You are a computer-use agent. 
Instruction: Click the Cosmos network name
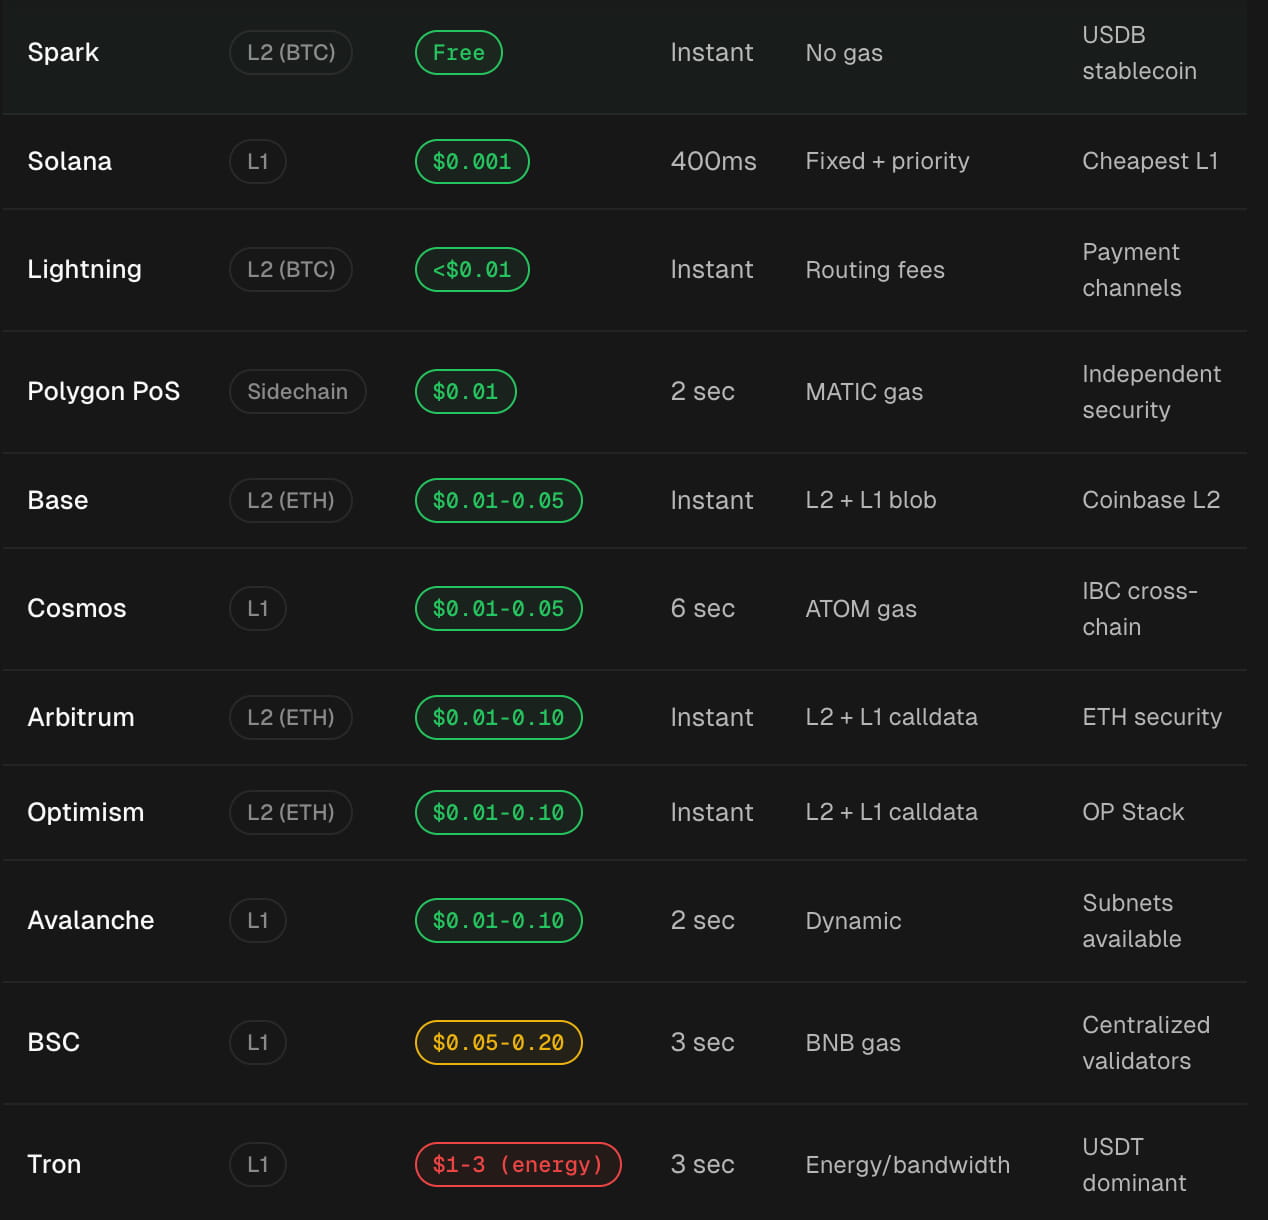pyautogui.click(x=77, y=608)
